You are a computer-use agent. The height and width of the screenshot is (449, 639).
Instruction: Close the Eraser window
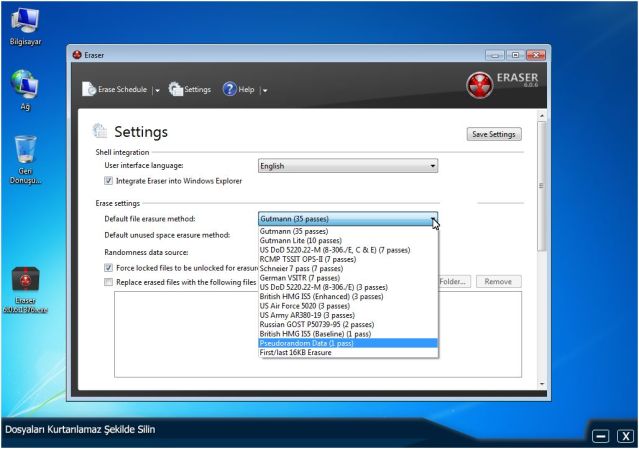536,55
